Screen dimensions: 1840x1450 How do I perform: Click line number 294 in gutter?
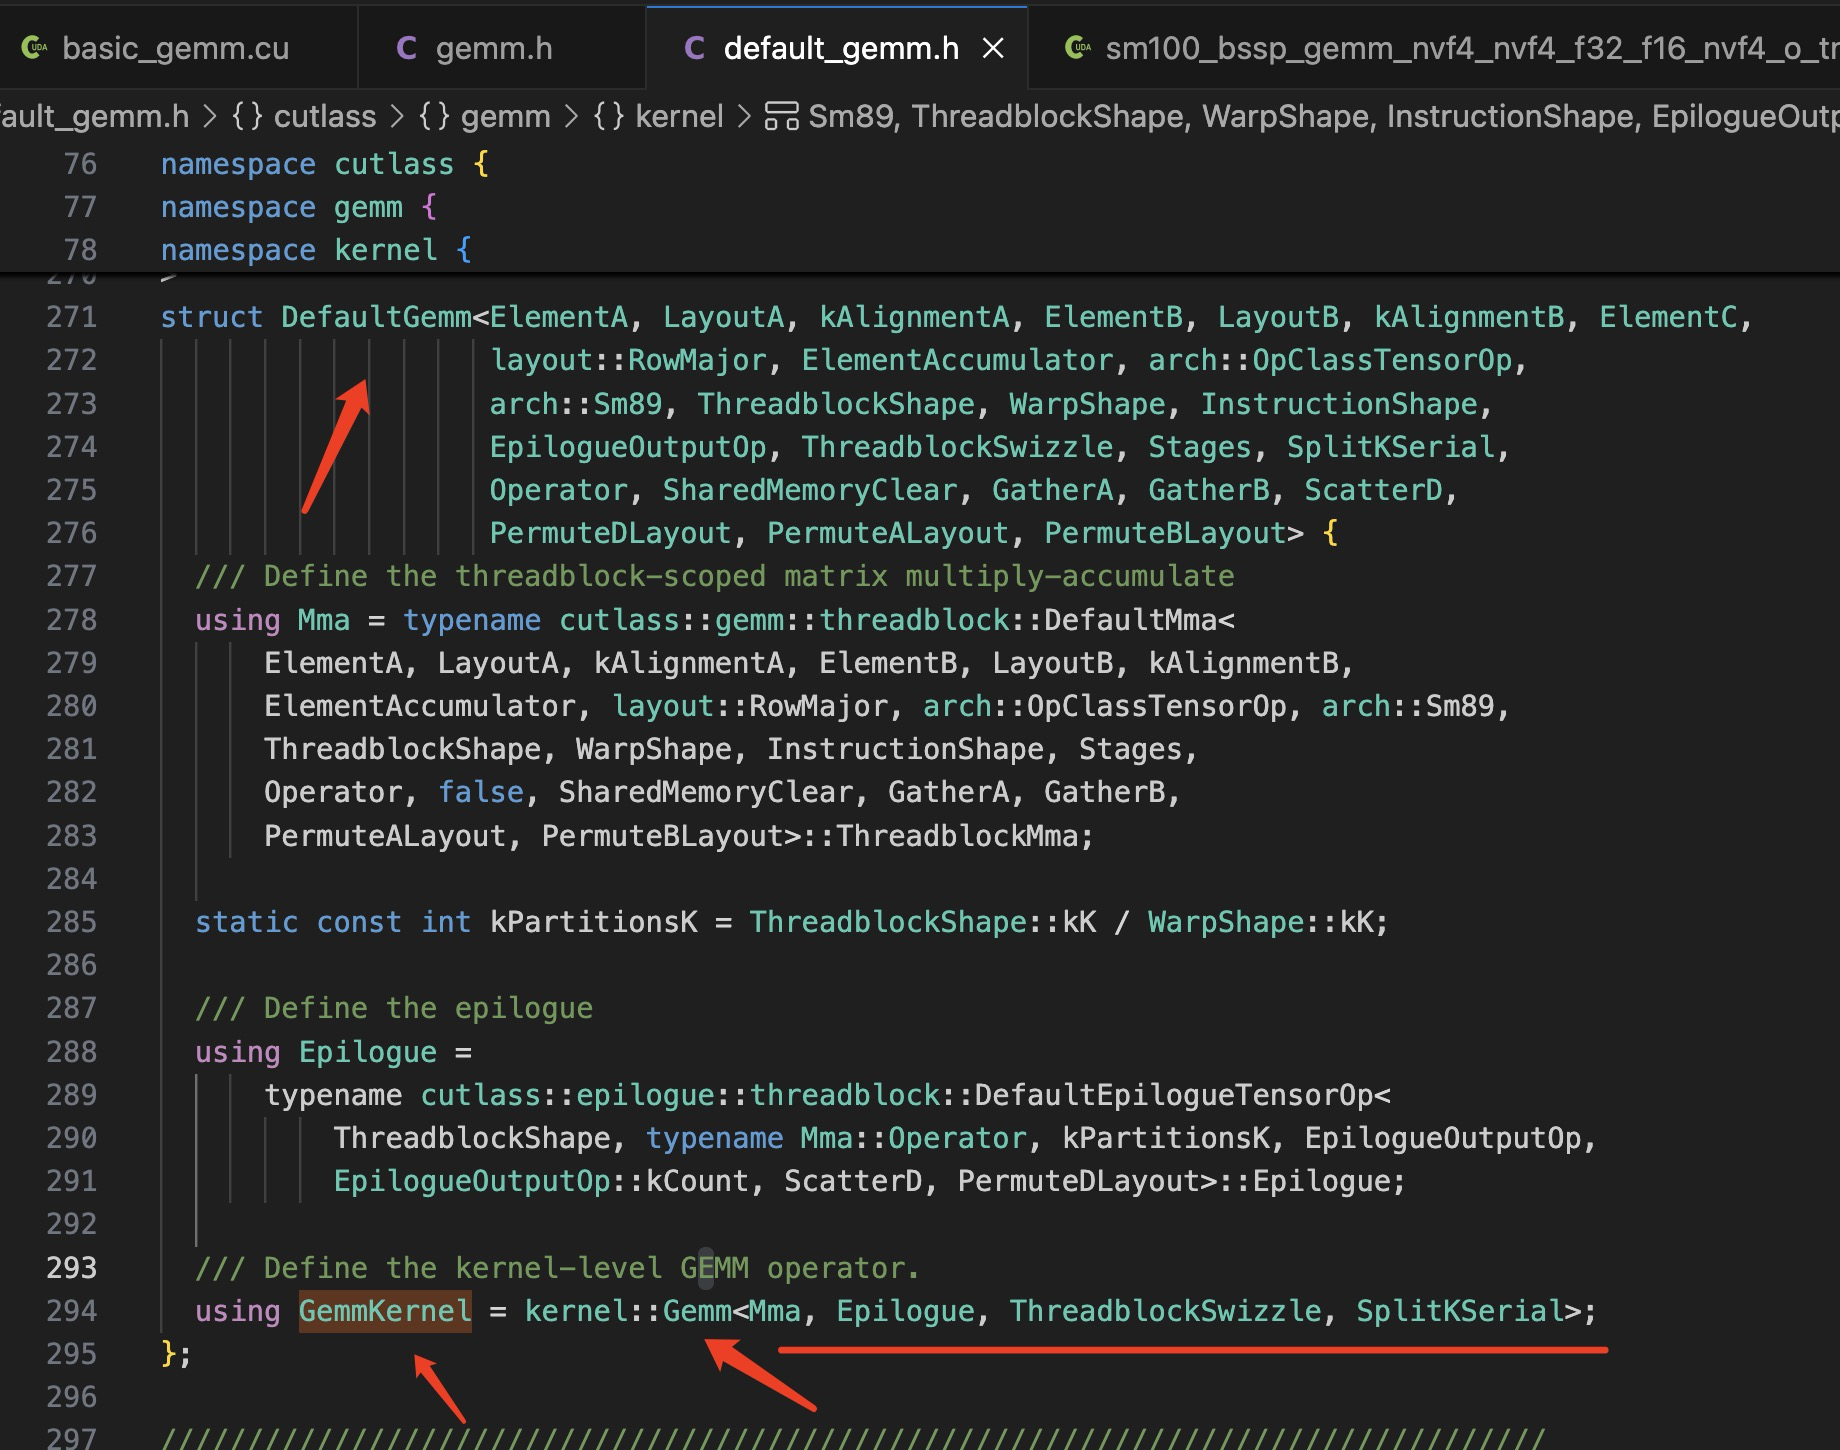[72, 1311]
